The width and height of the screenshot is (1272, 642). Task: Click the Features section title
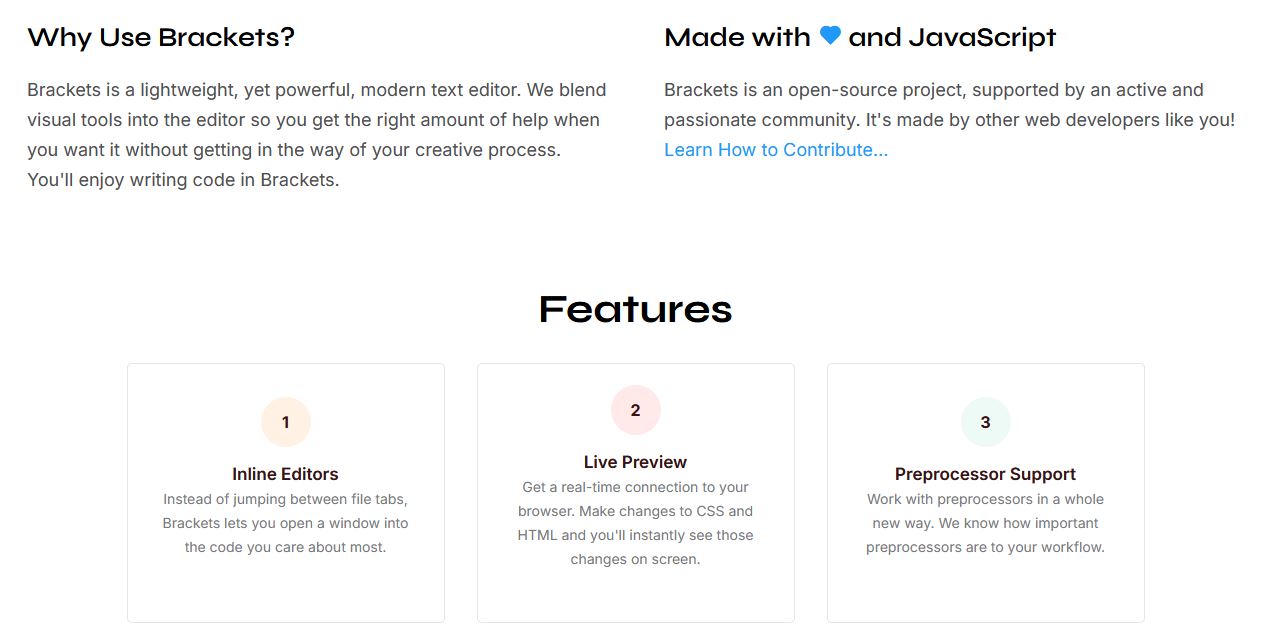pyautogui.click(x=636, y=309)
